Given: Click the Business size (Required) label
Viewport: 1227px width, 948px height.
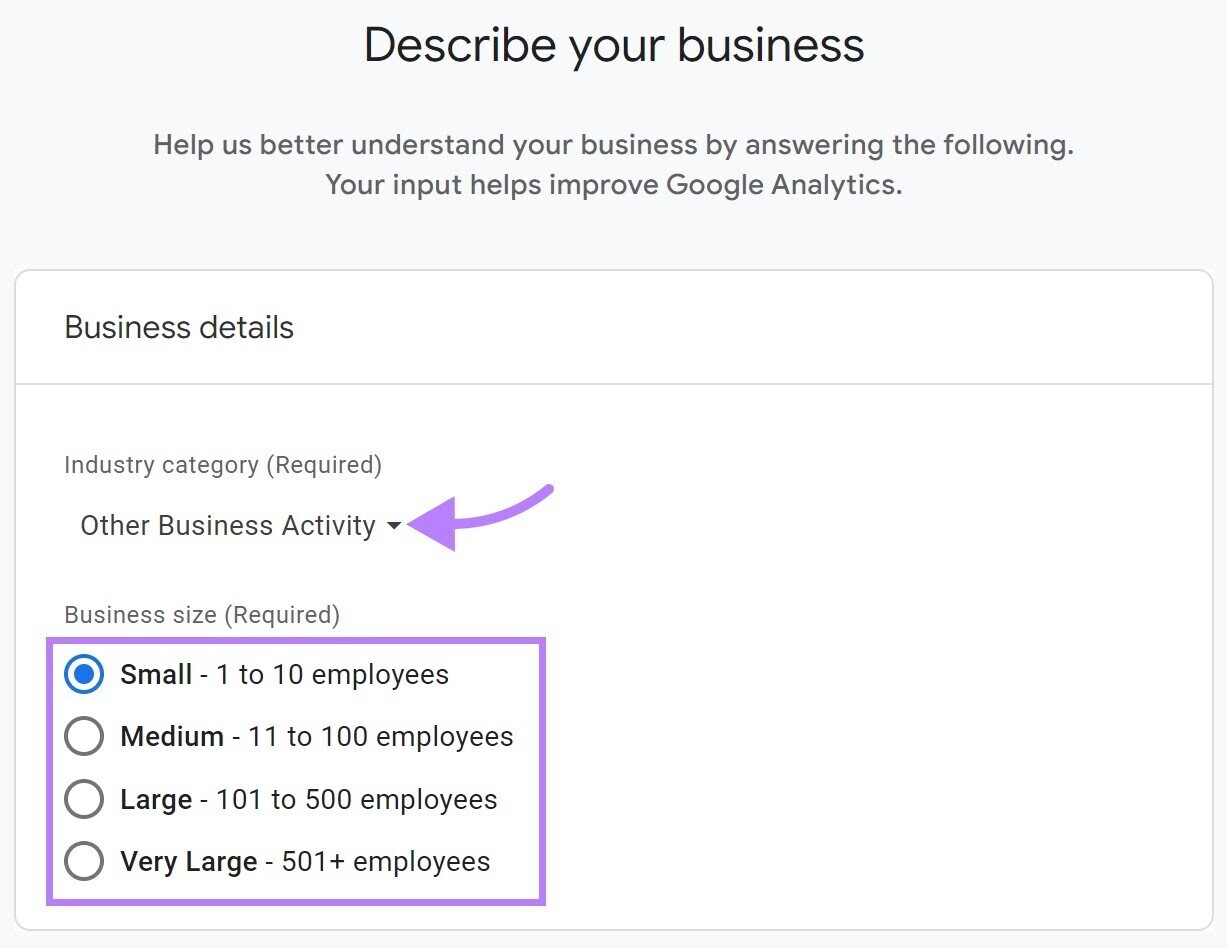Looking at the screenshot, I should [202, 614].
